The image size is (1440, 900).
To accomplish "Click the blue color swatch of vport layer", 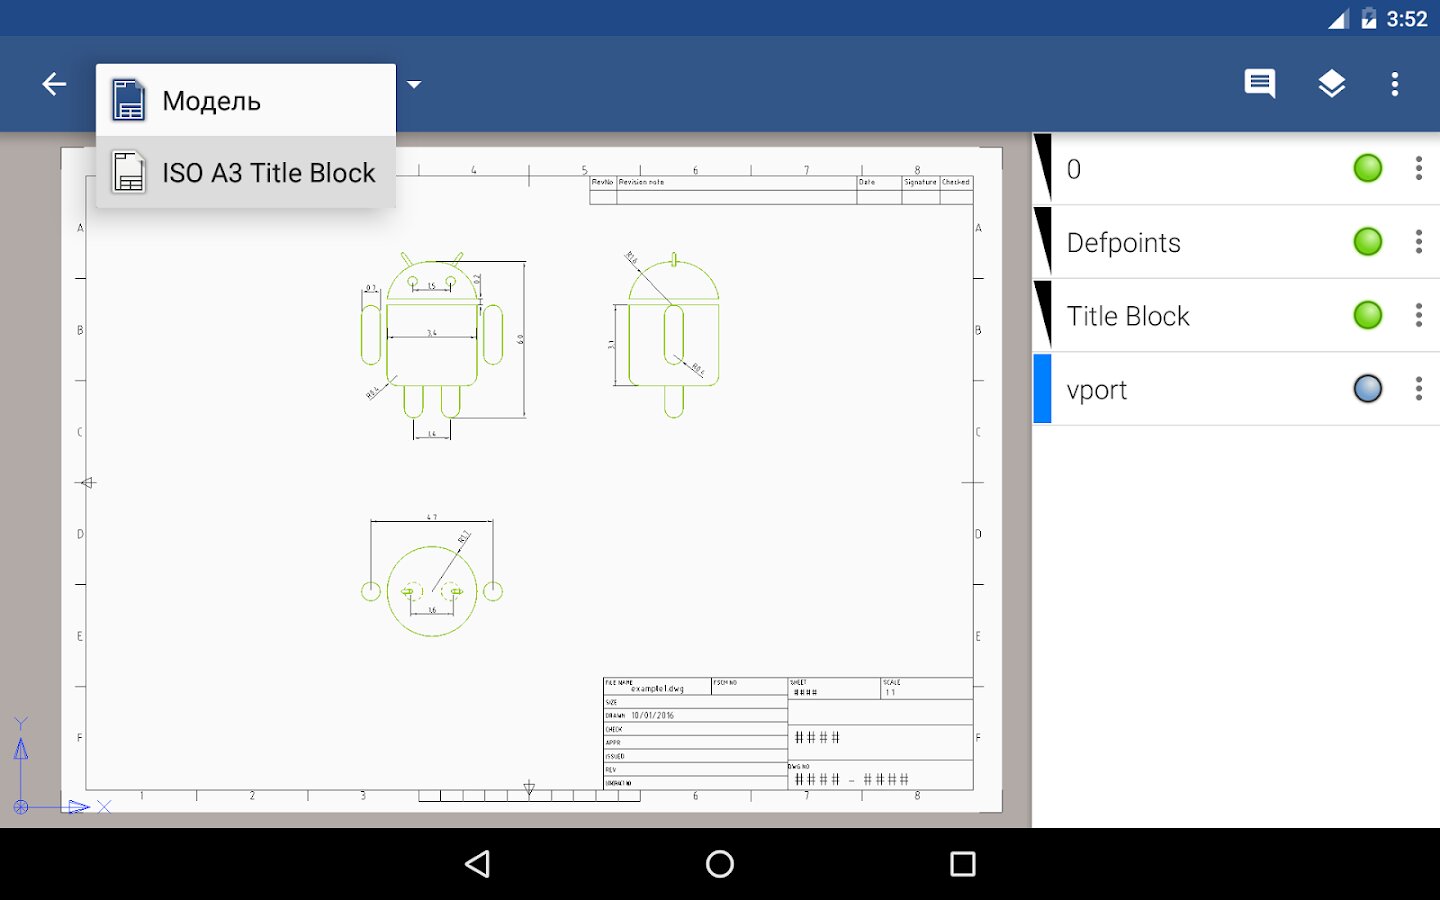I will 1041,388.
